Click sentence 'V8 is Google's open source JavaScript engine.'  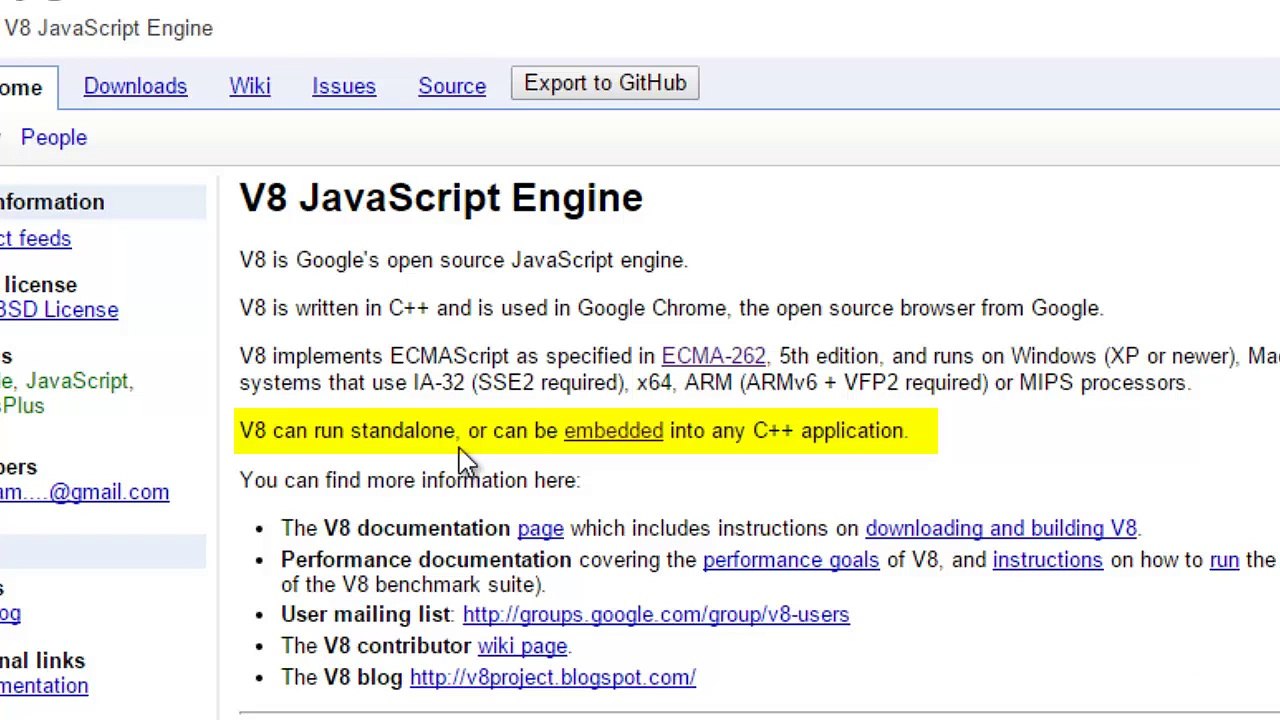(464, 260)
